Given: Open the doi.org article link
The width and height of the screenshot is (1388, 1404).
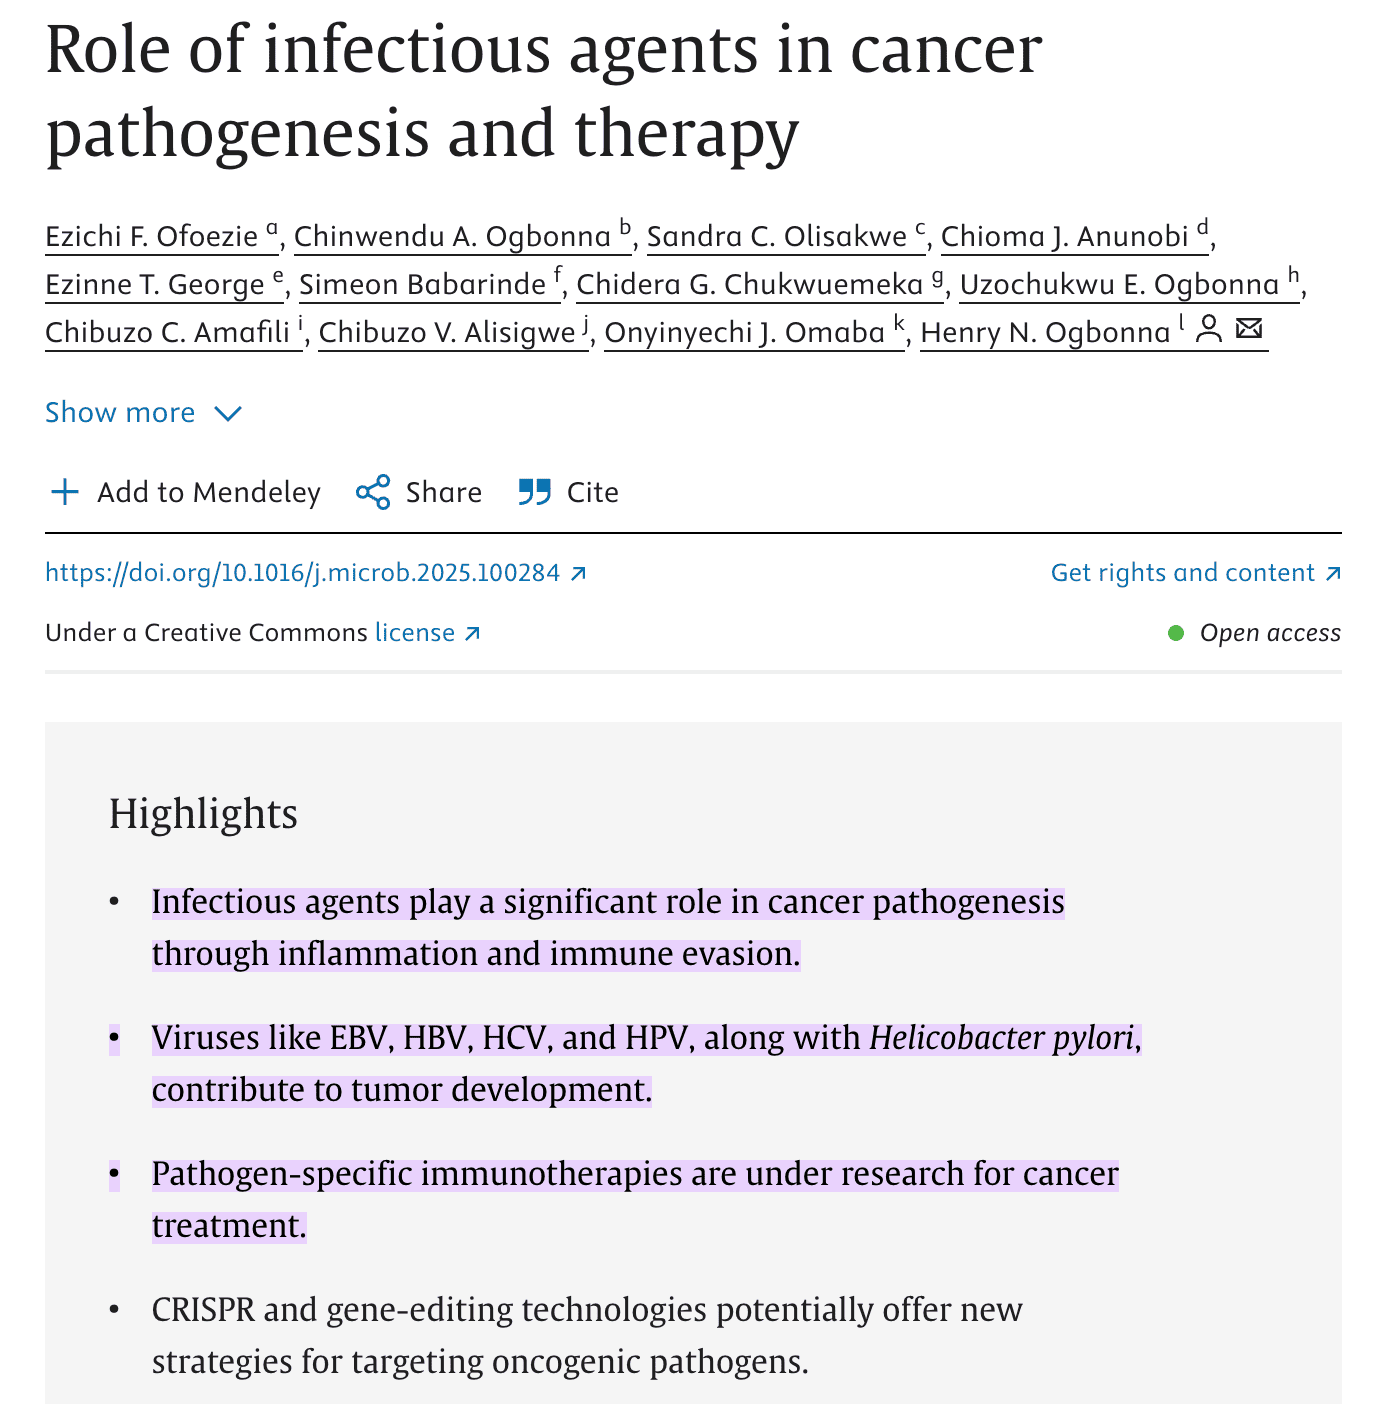Looking at the screenshot, I should (302, 573).
